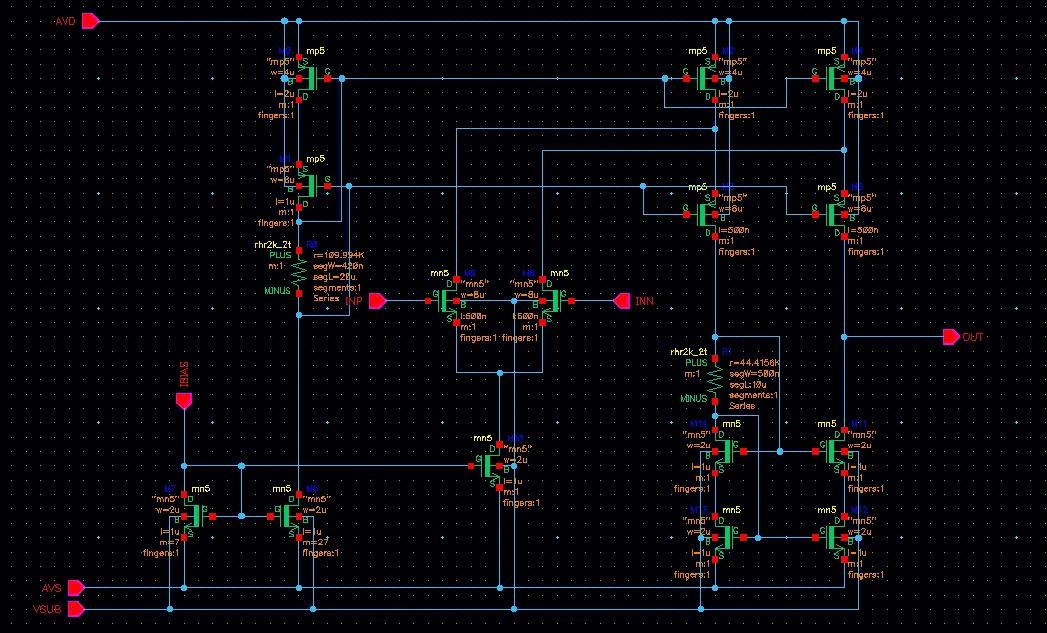Select the OUT output pin

click(x=950, y=337)
